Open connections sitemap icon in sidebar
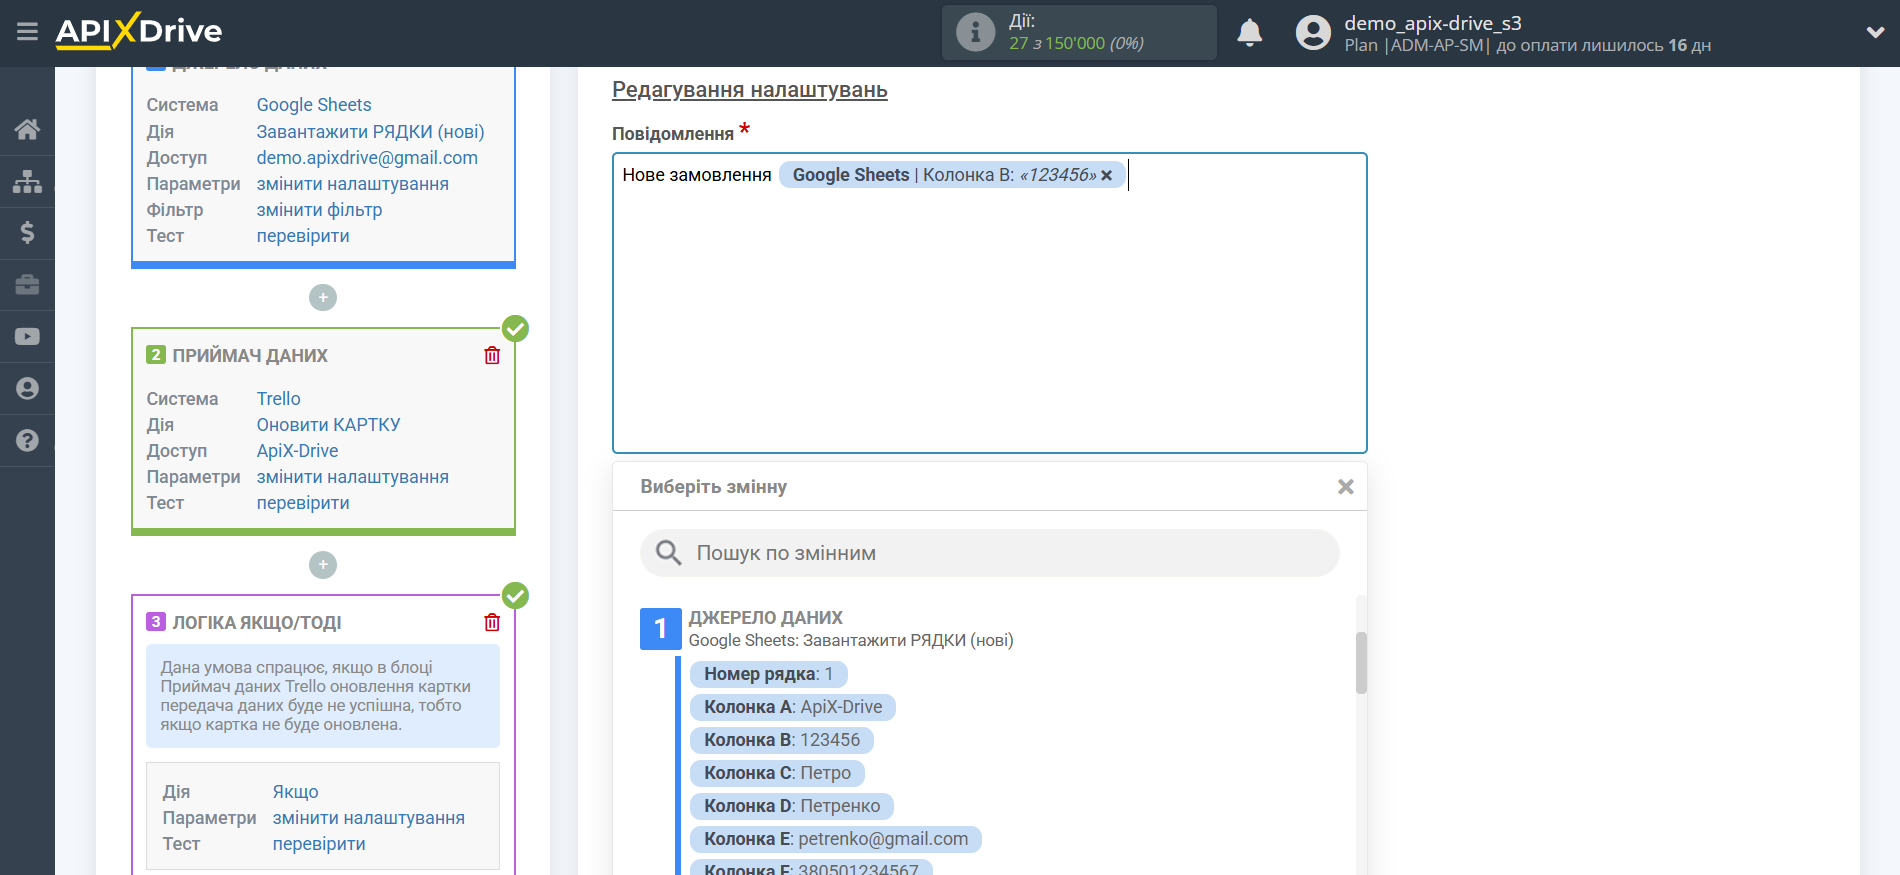The height and width of the screenshot is (875, 1900). pyautogui.click(x=27, y=181)
